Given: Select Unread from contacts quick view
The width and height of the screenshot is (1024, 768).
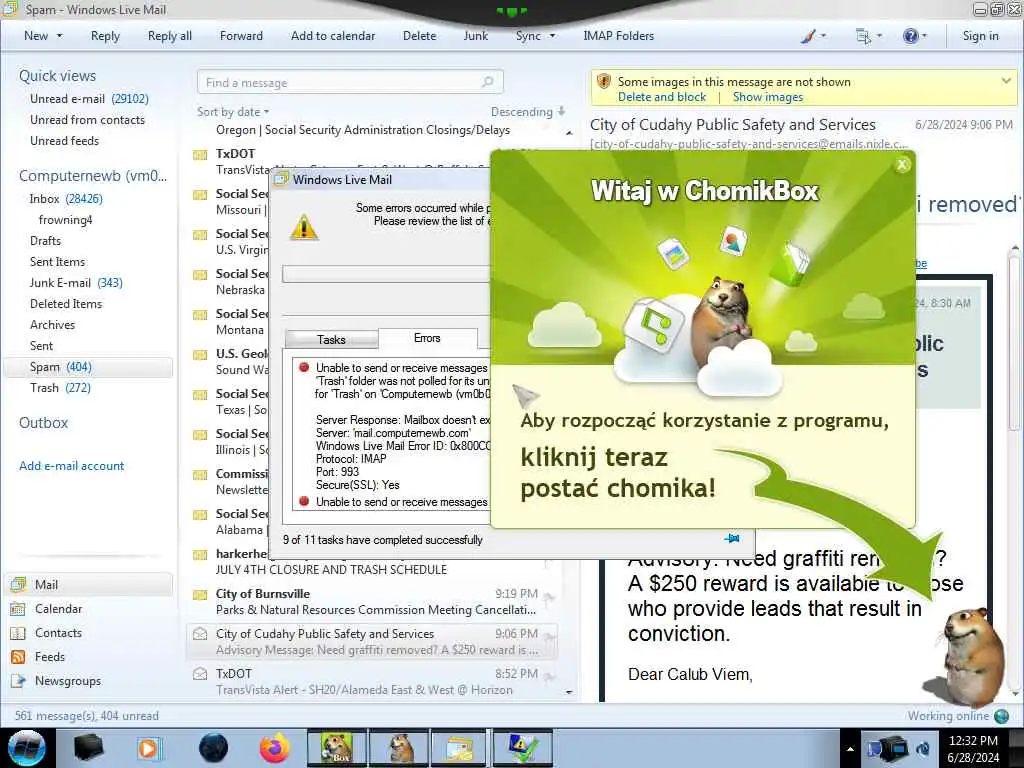Looking at the screenshot, I should coord(87,120).
